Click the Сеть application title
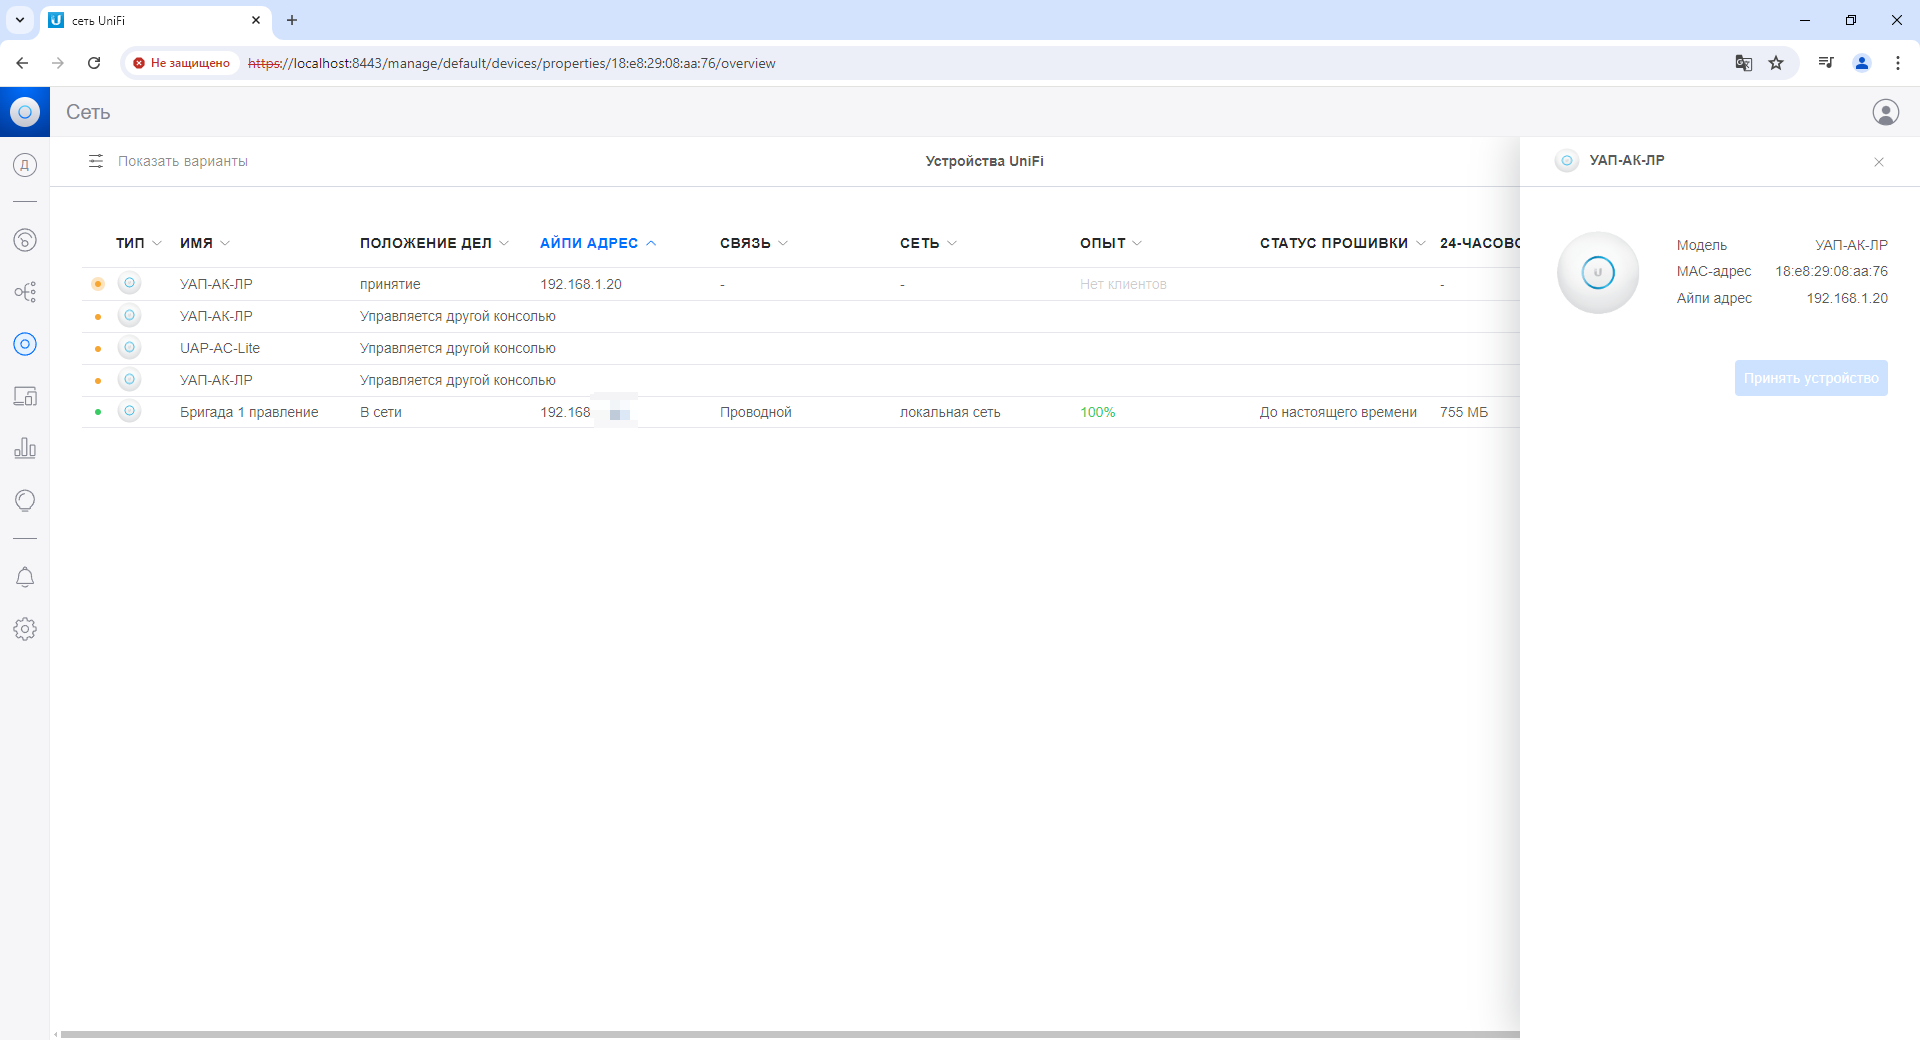Screen dimensions: 1920x1040 (88, 112)
